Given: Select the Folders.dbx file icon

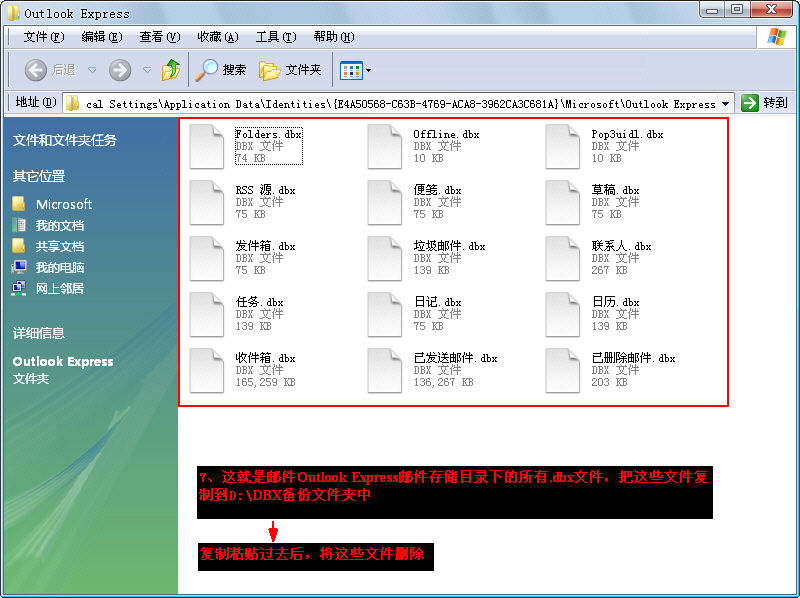Looking at the screenshot, I should click(207, 146).
